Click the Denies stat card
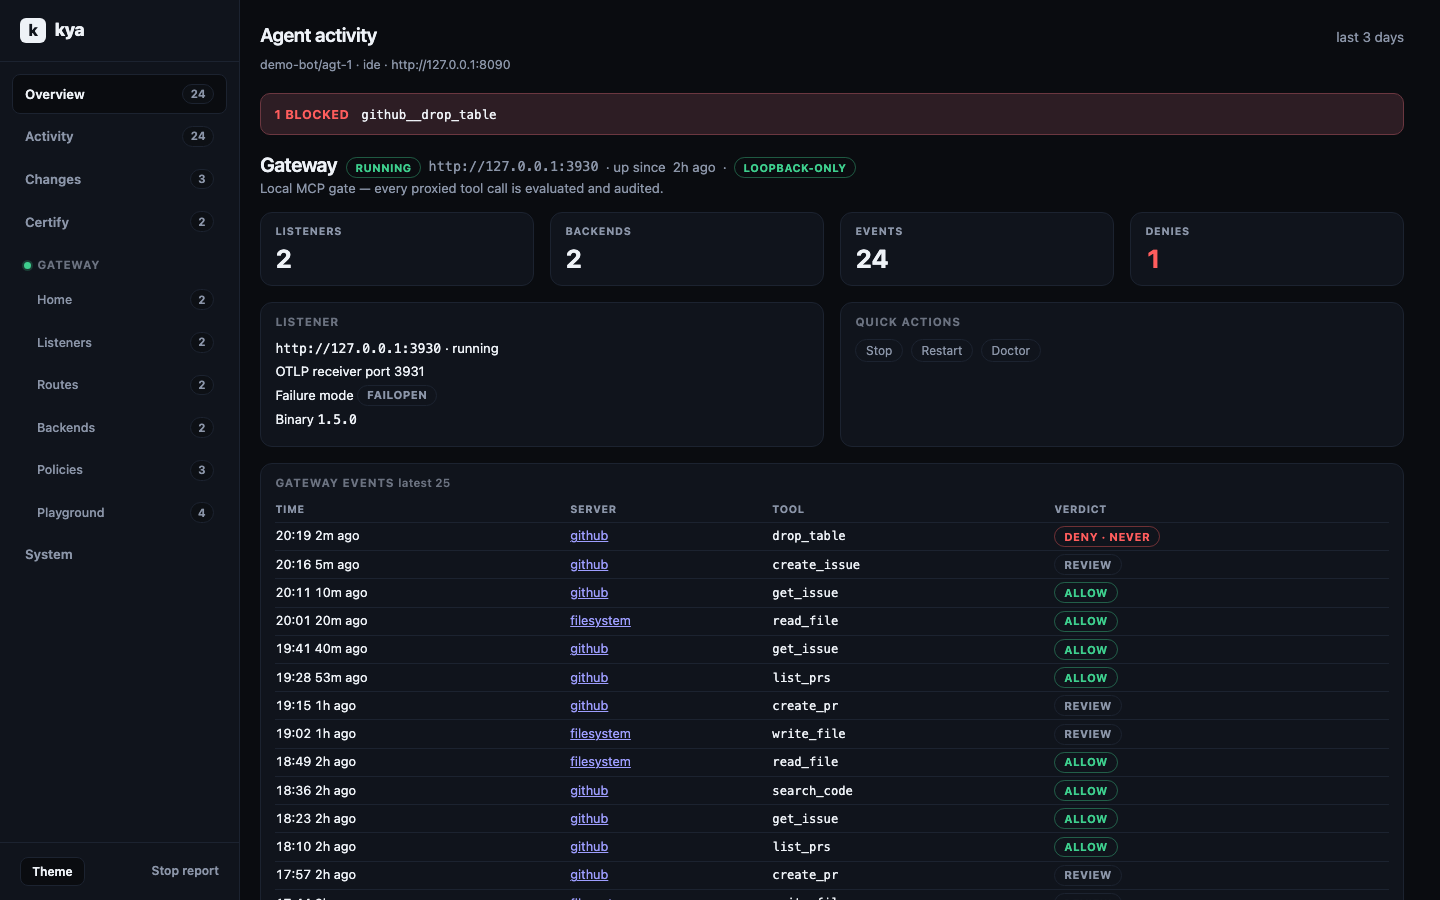The image size is (1440, 900). (1267, 249)
